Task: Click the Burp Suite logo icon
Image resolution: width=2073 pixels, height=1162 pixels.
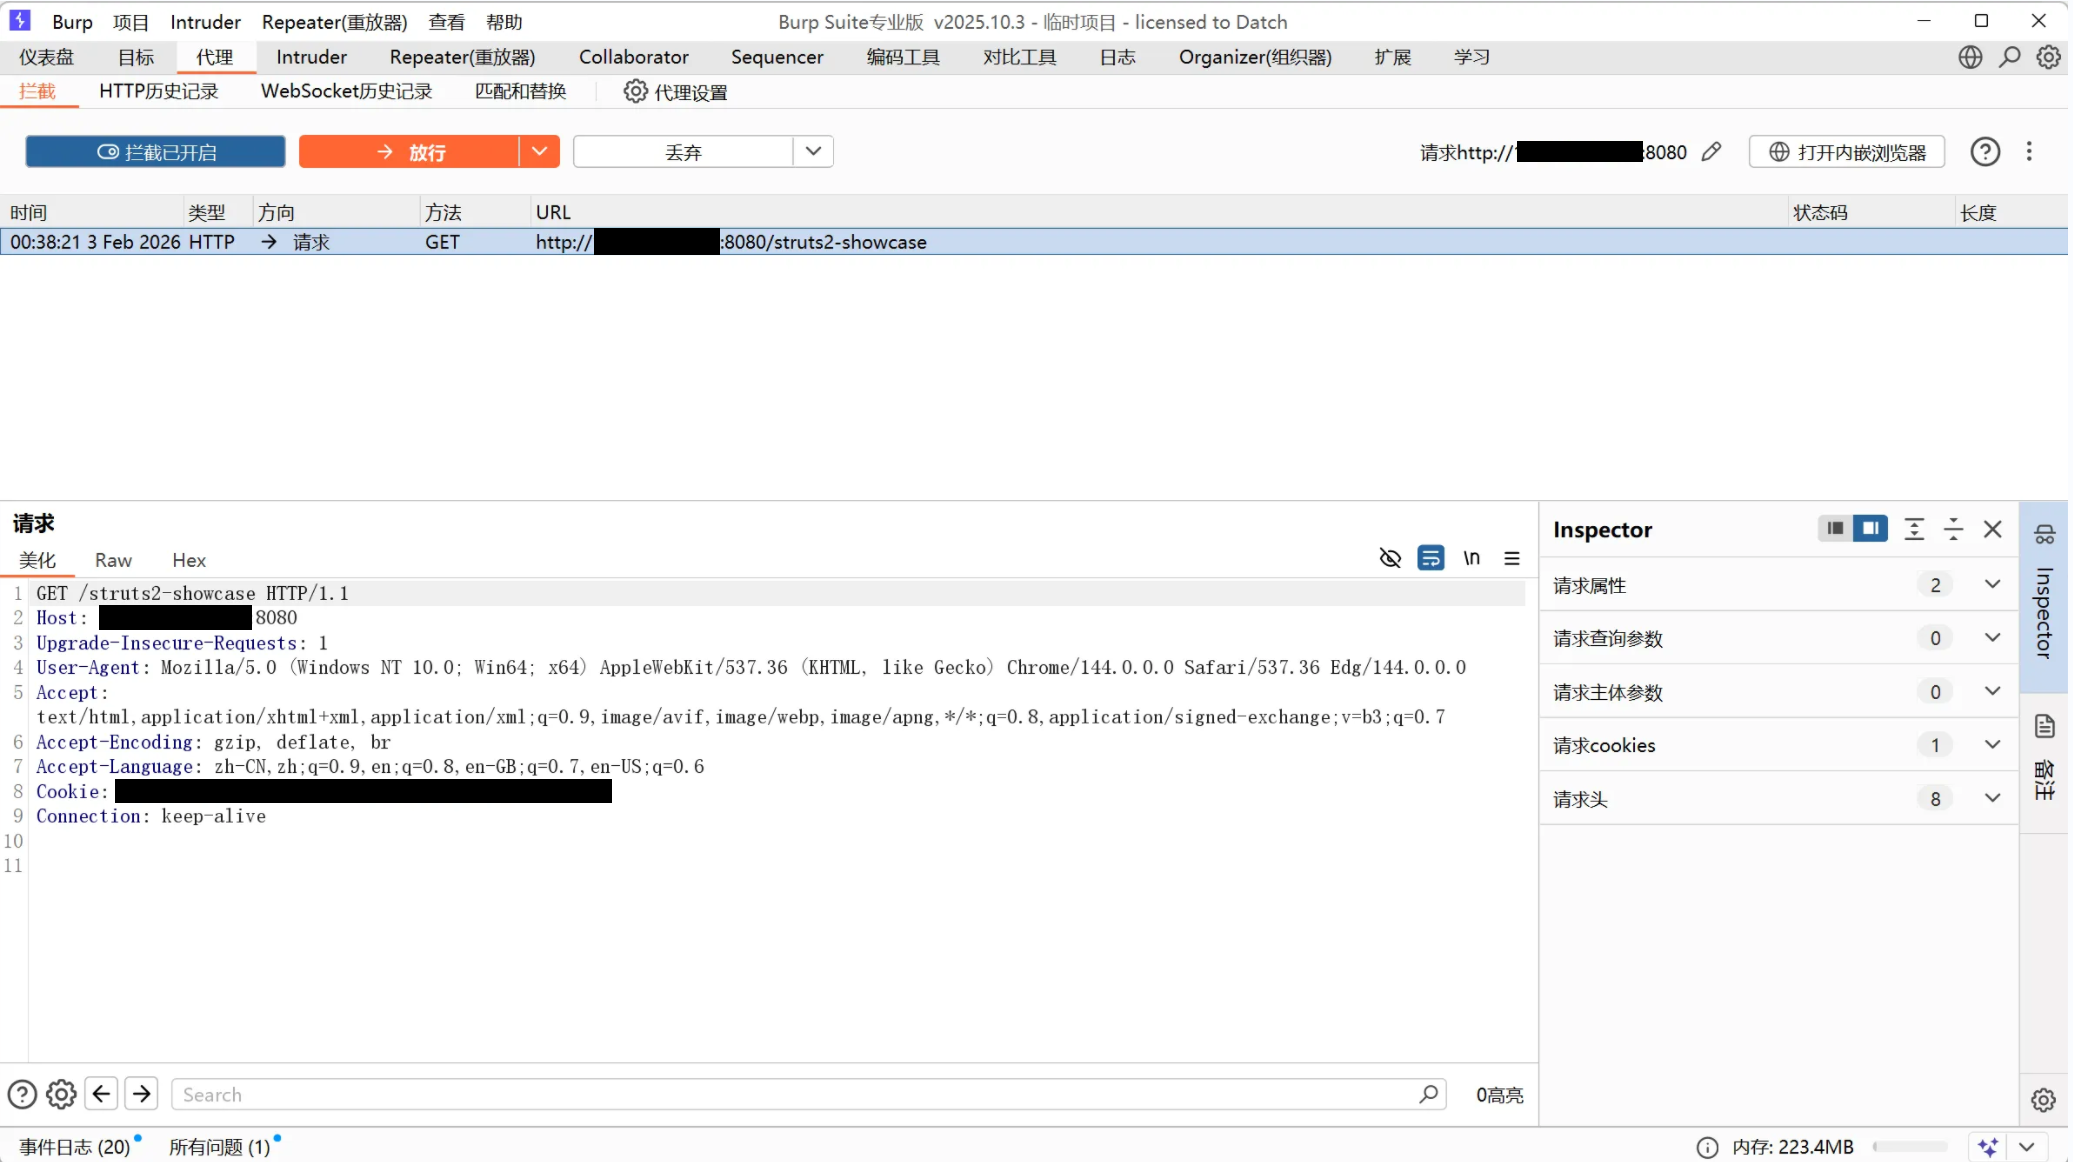Action: point(20,20)
